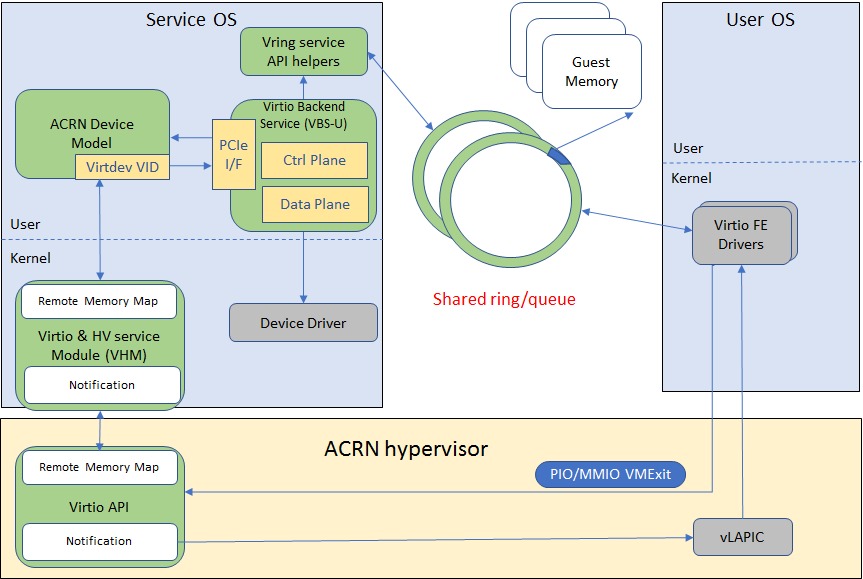Select the Data Plane box
Viewport: 863px width, 579px height.
click(x=314, y=204)
